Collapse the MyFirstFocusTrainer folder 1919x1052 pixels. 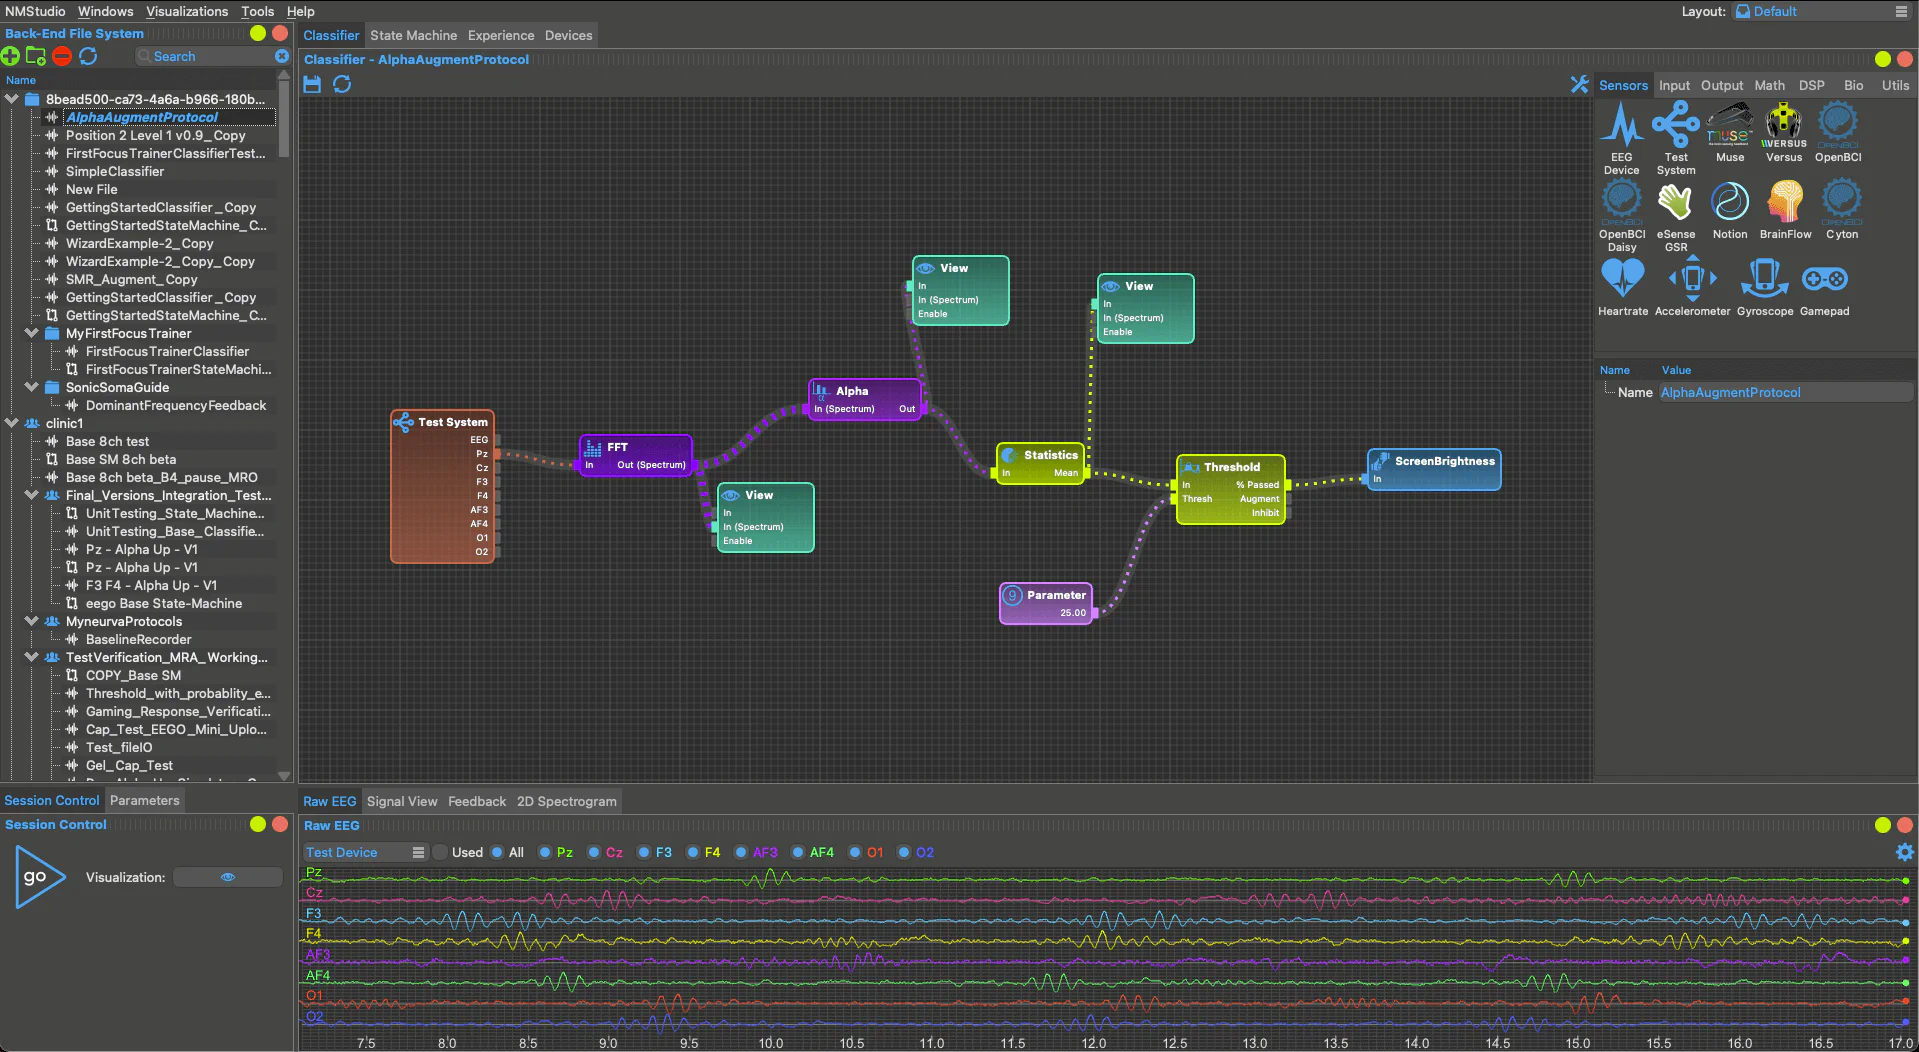[x=32, y=333]
